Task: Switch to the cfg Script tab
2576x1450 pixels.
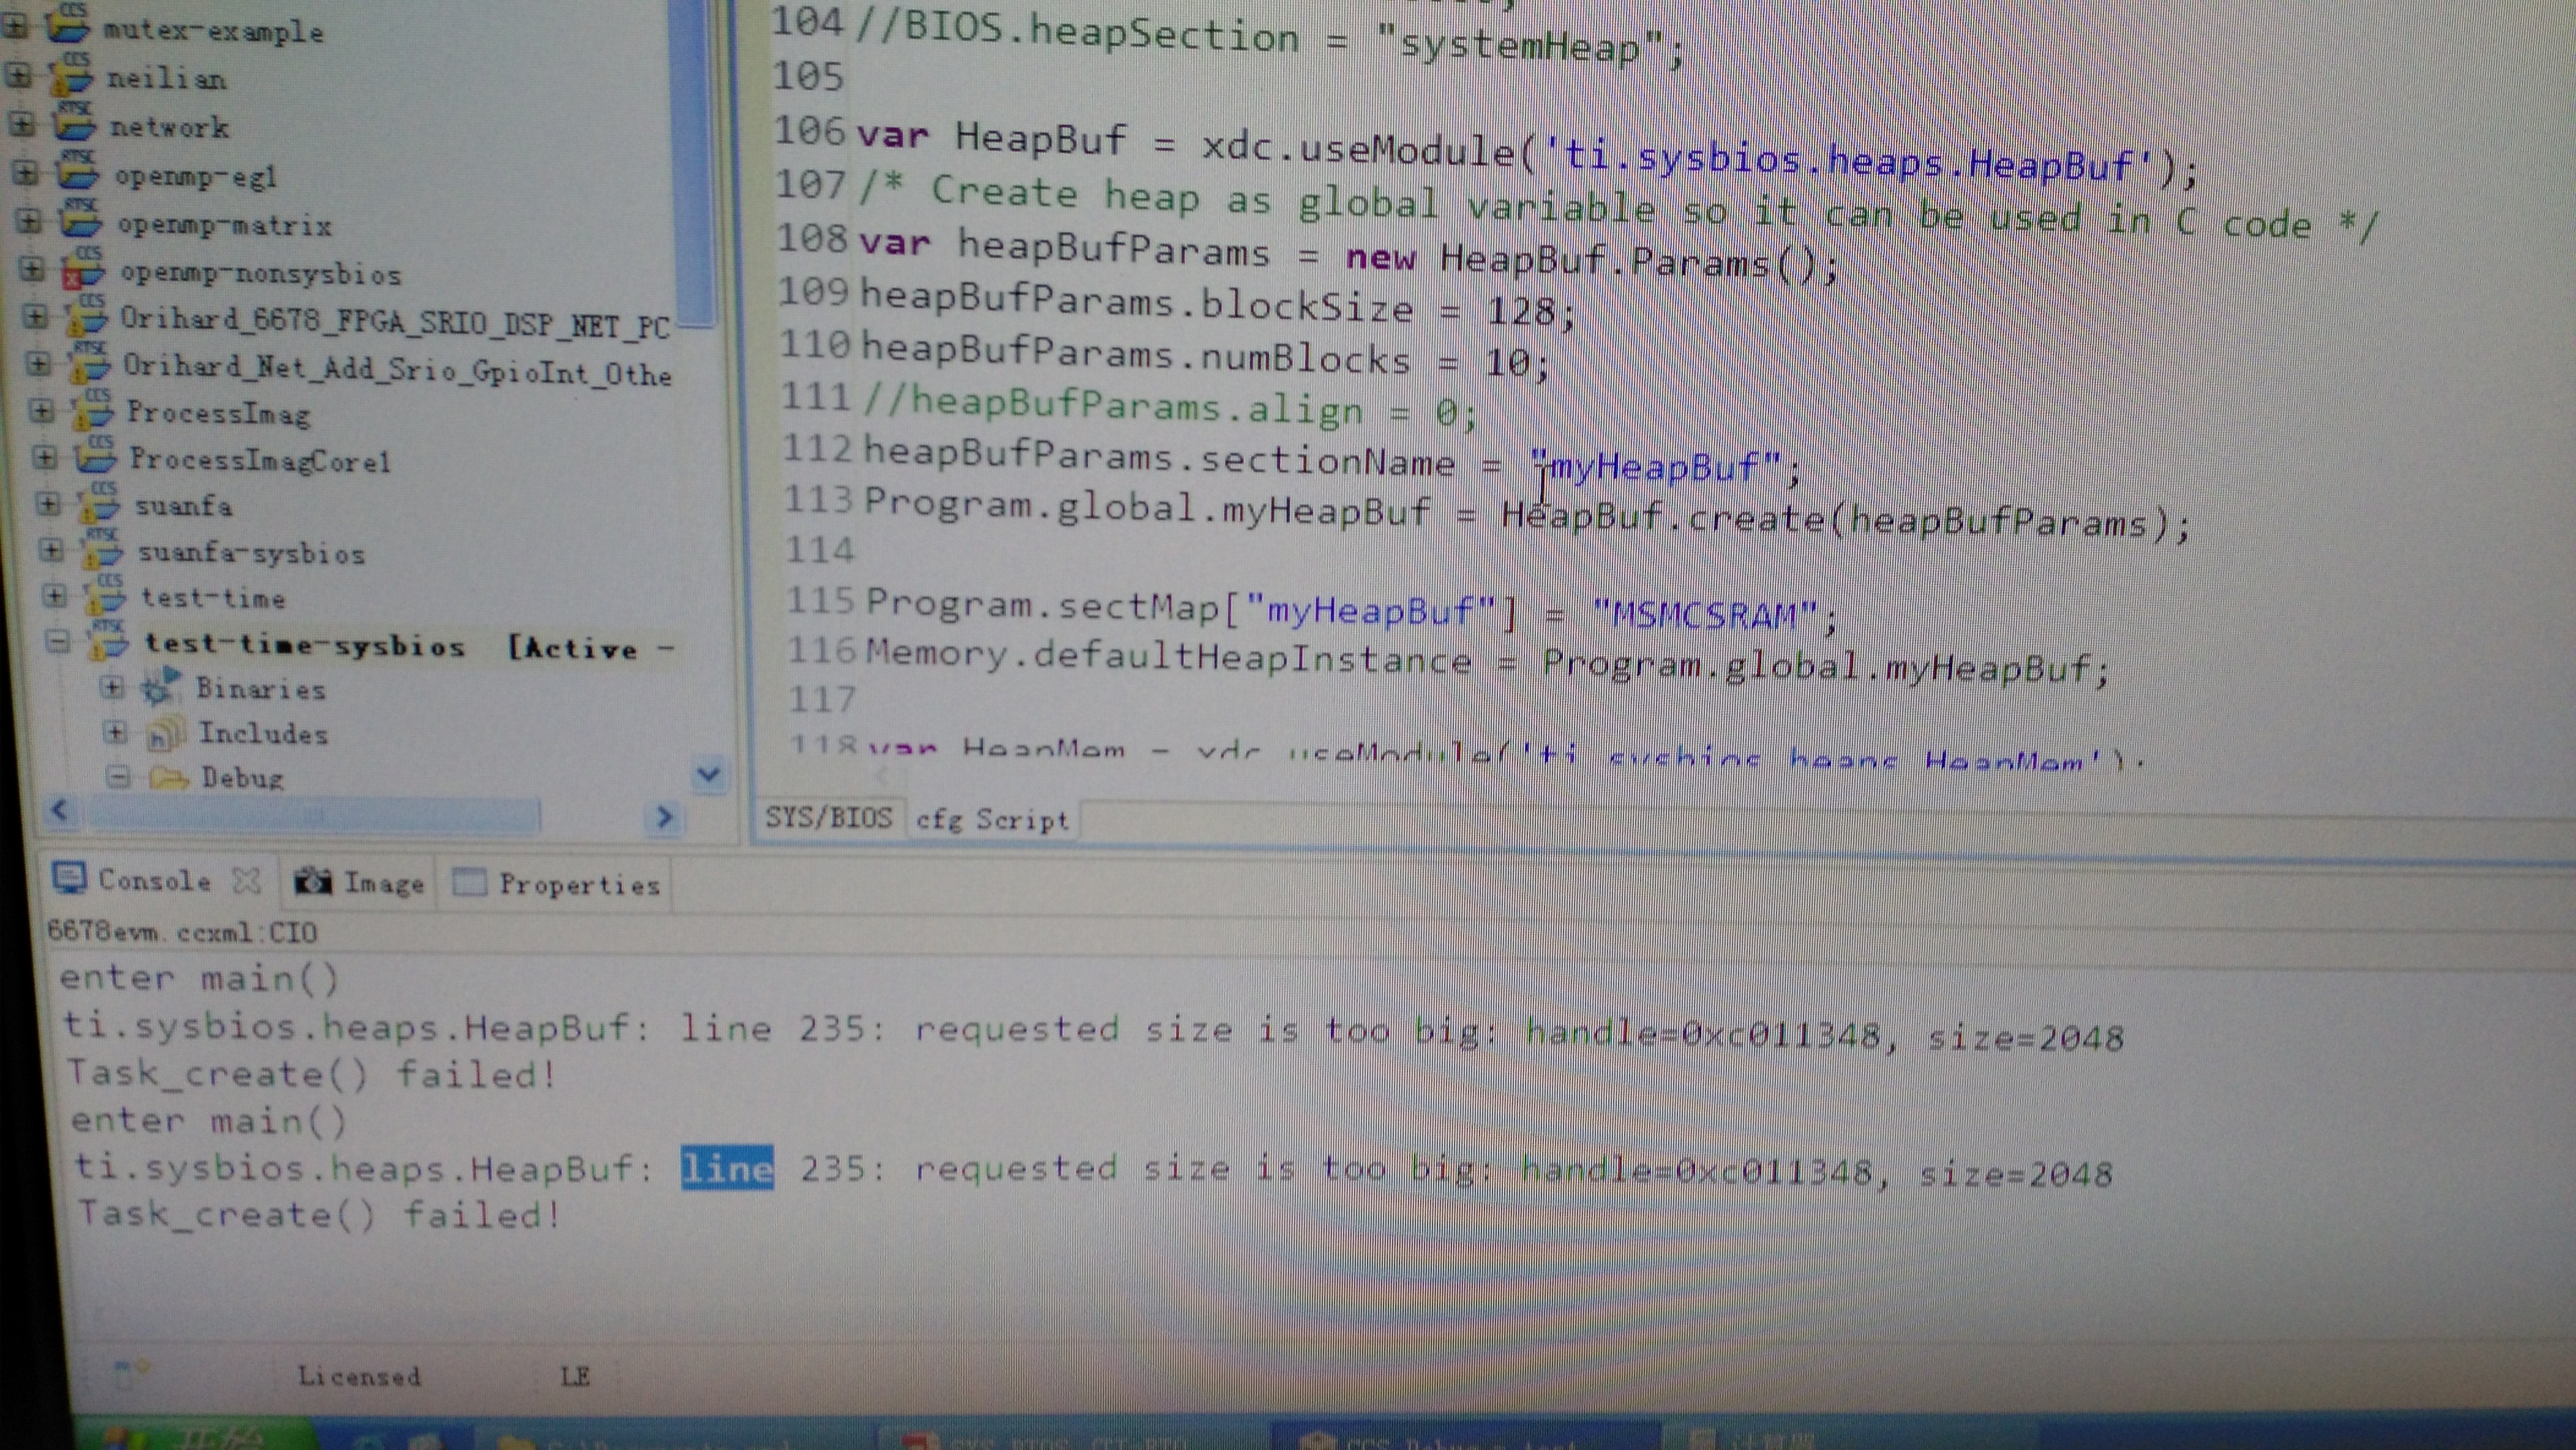Action: 991,820
